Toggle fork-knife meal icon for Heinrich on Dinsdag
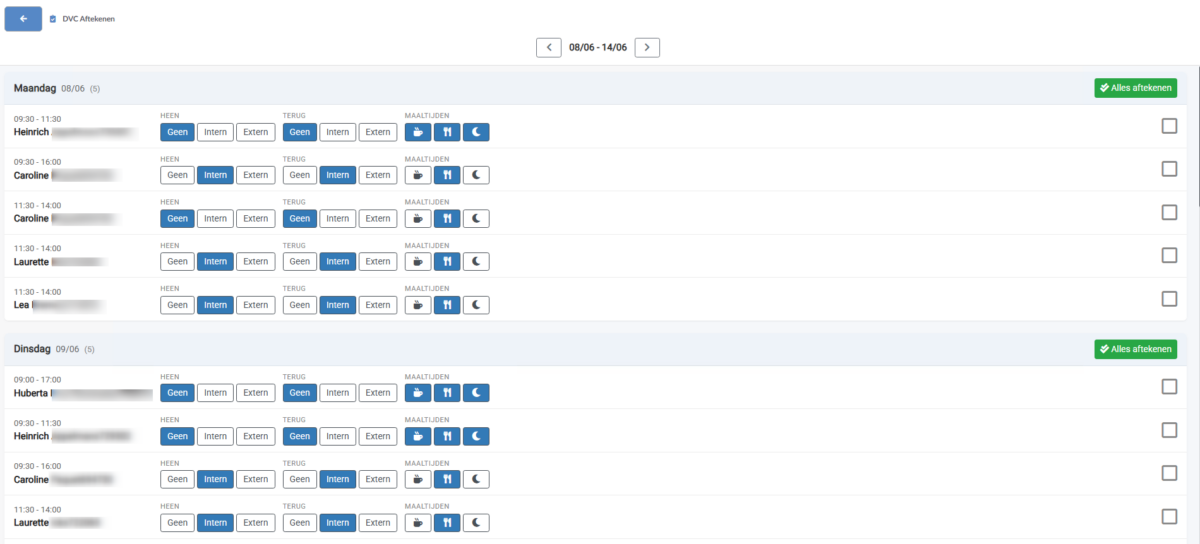This screenshot has height=544, width=1200. 447,436
